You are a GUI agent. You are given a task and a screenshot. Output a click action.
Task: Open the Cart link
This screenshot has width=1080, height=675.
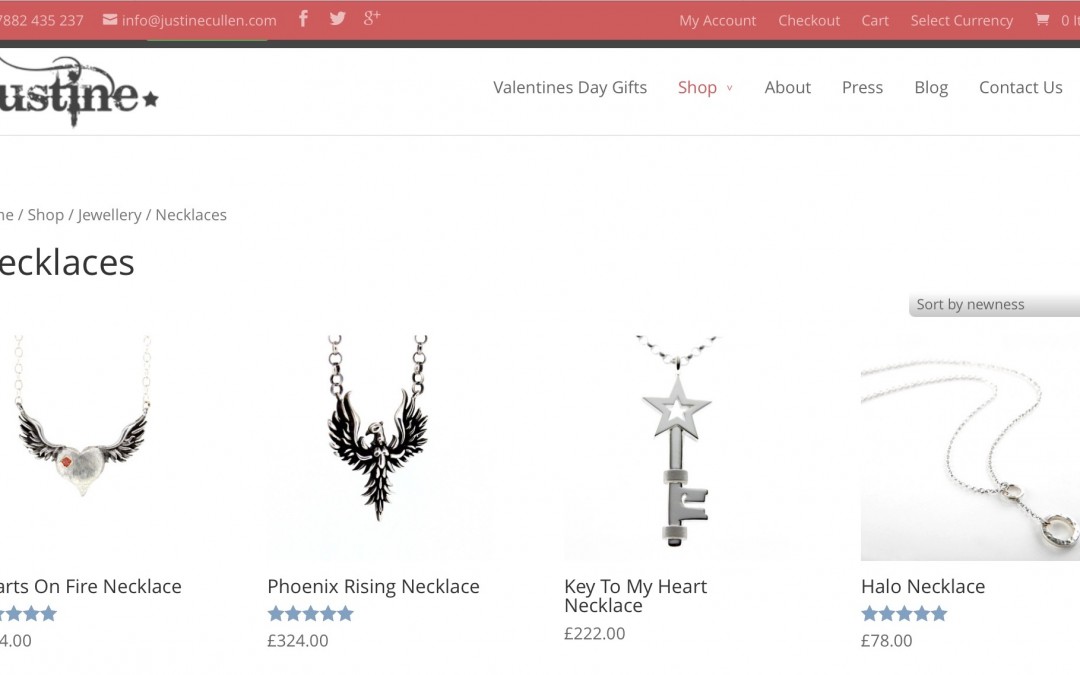click(875, 21)
